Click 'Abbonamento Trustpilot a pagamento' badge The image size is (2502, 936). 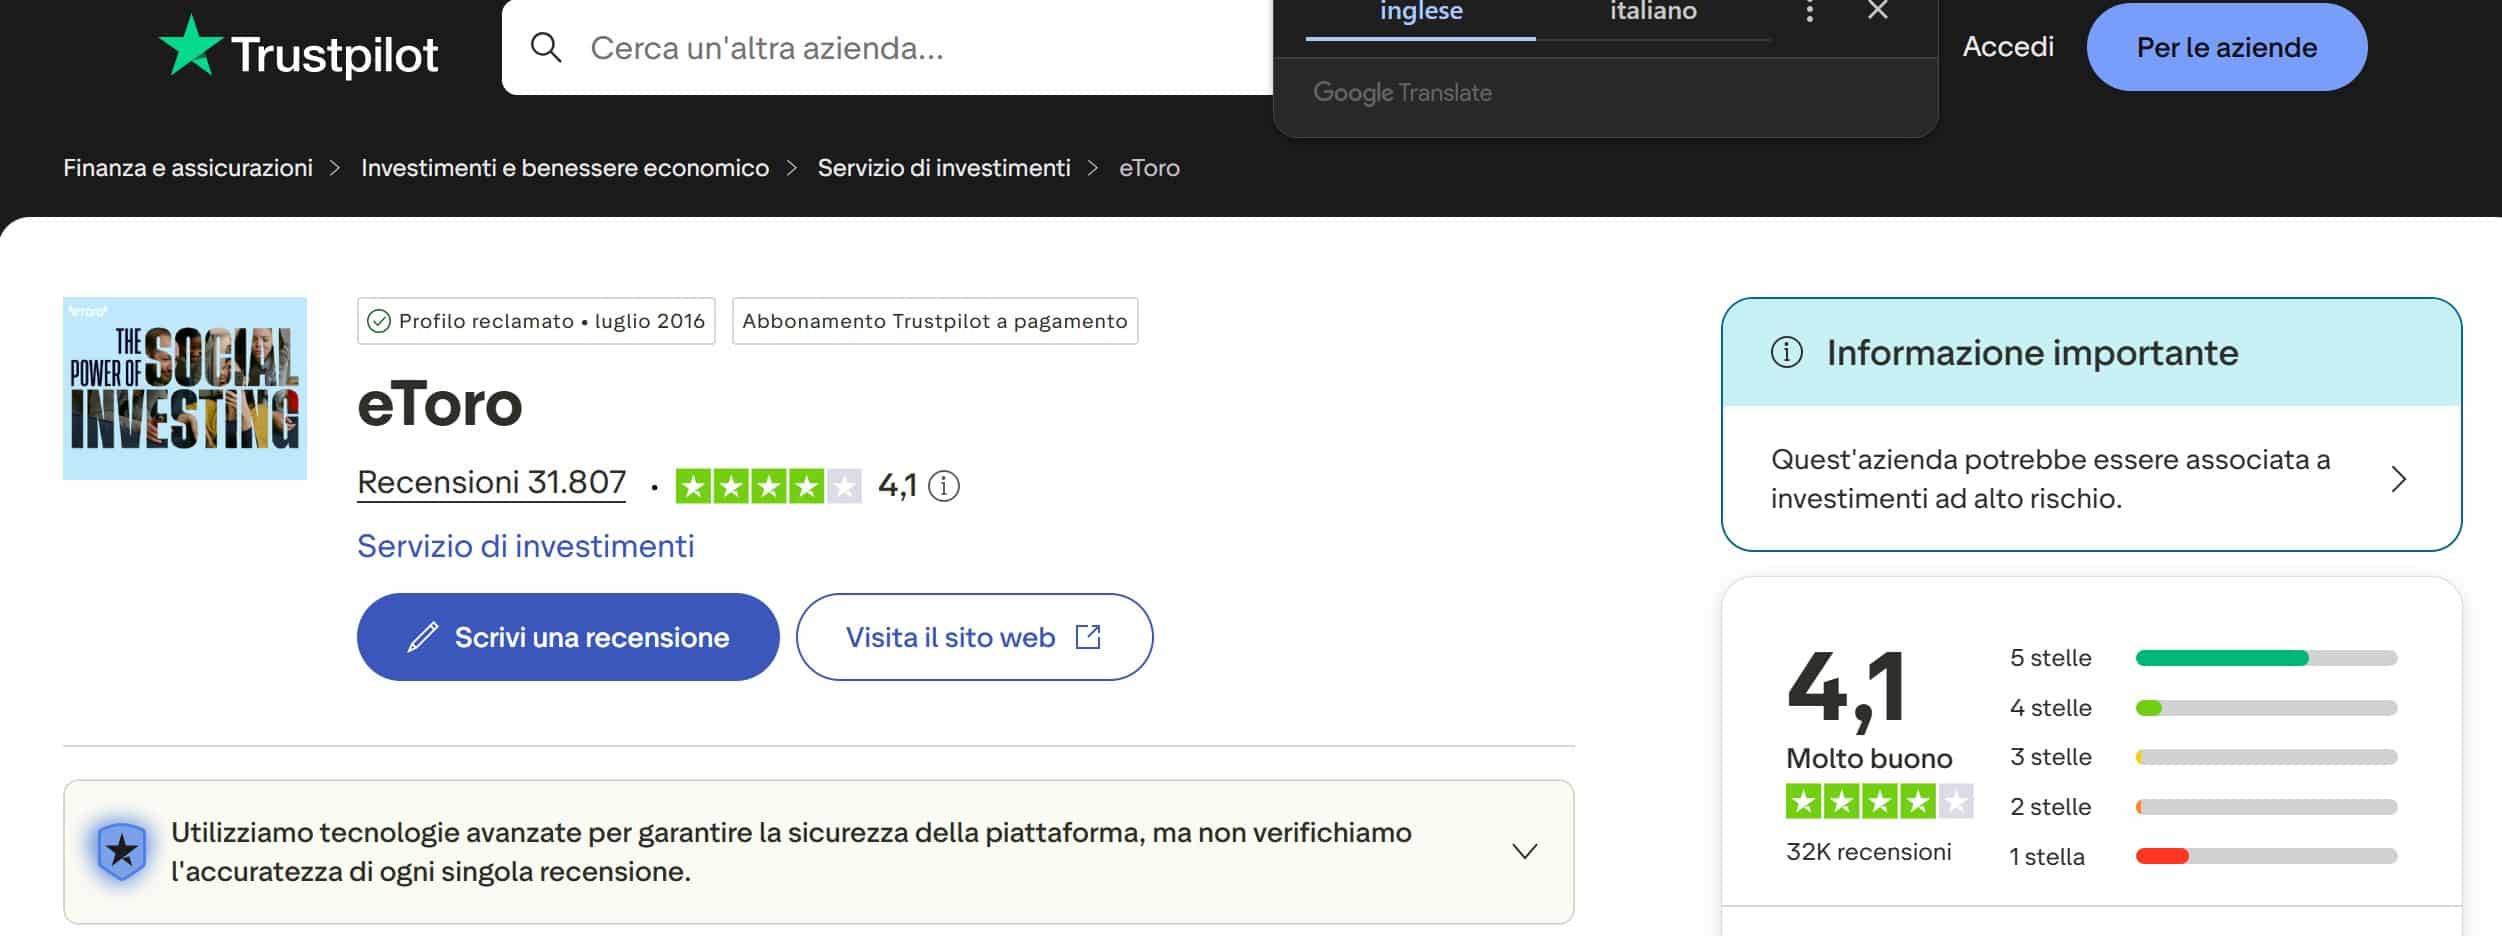pos(935,321)
